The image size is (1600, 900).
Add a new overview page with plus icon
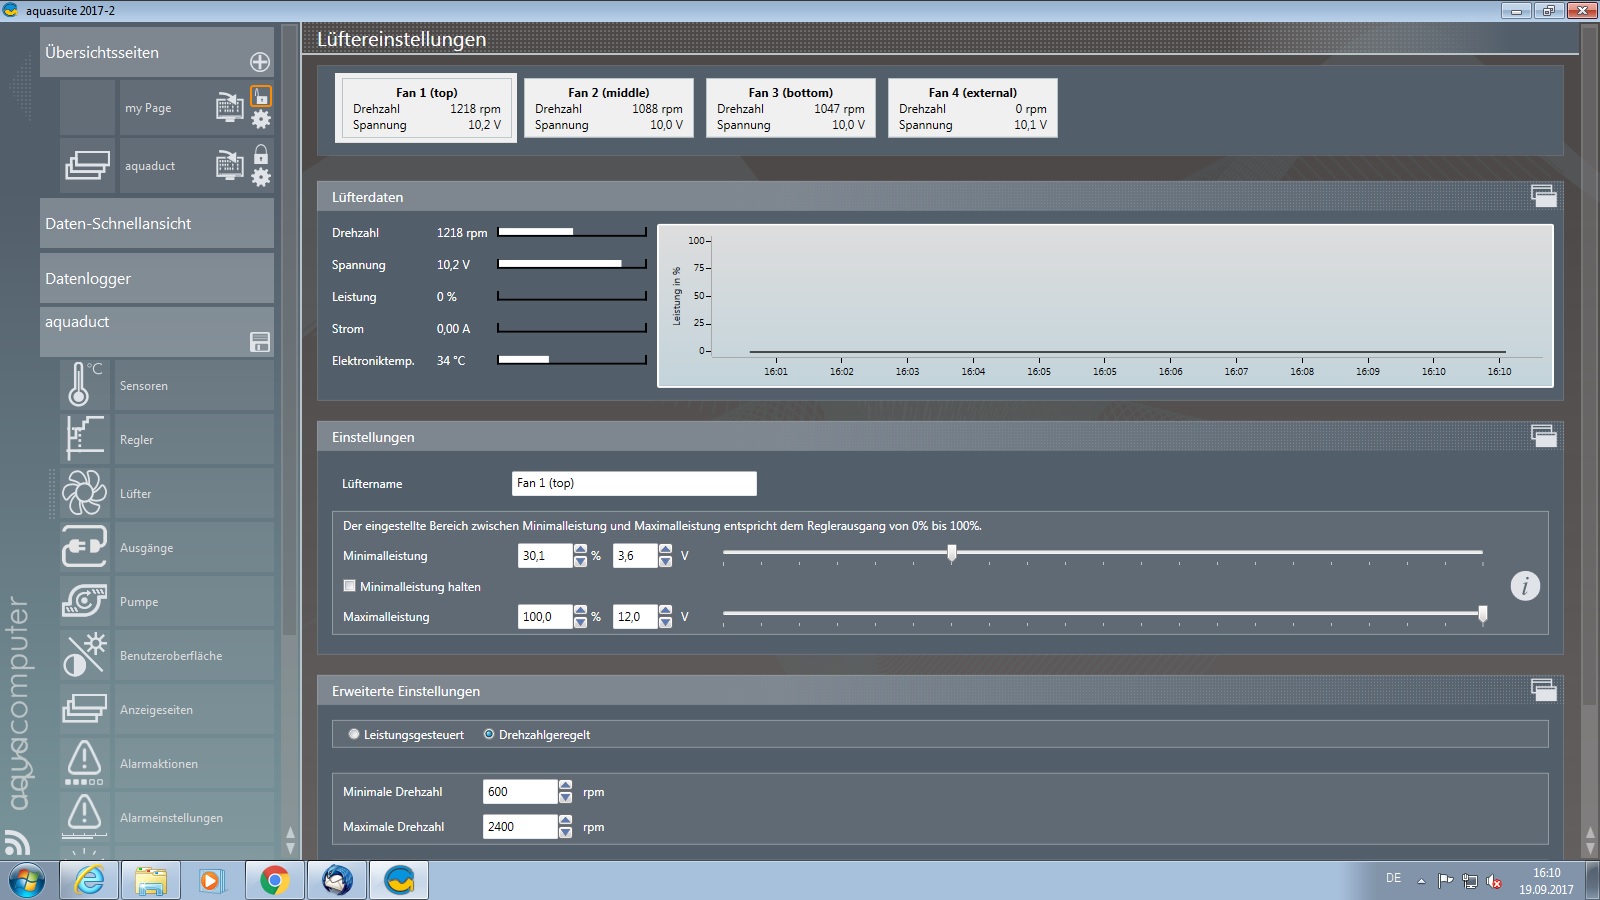(x=260, y=62)
